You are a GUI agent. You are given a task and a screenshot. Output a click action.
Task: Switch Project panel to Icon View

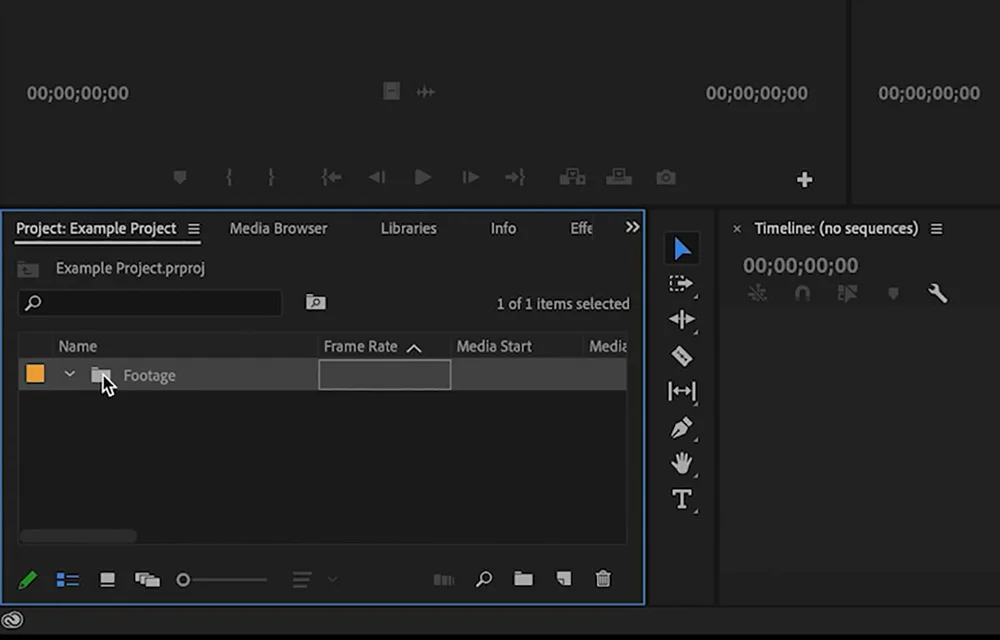[x=107, y=579]
